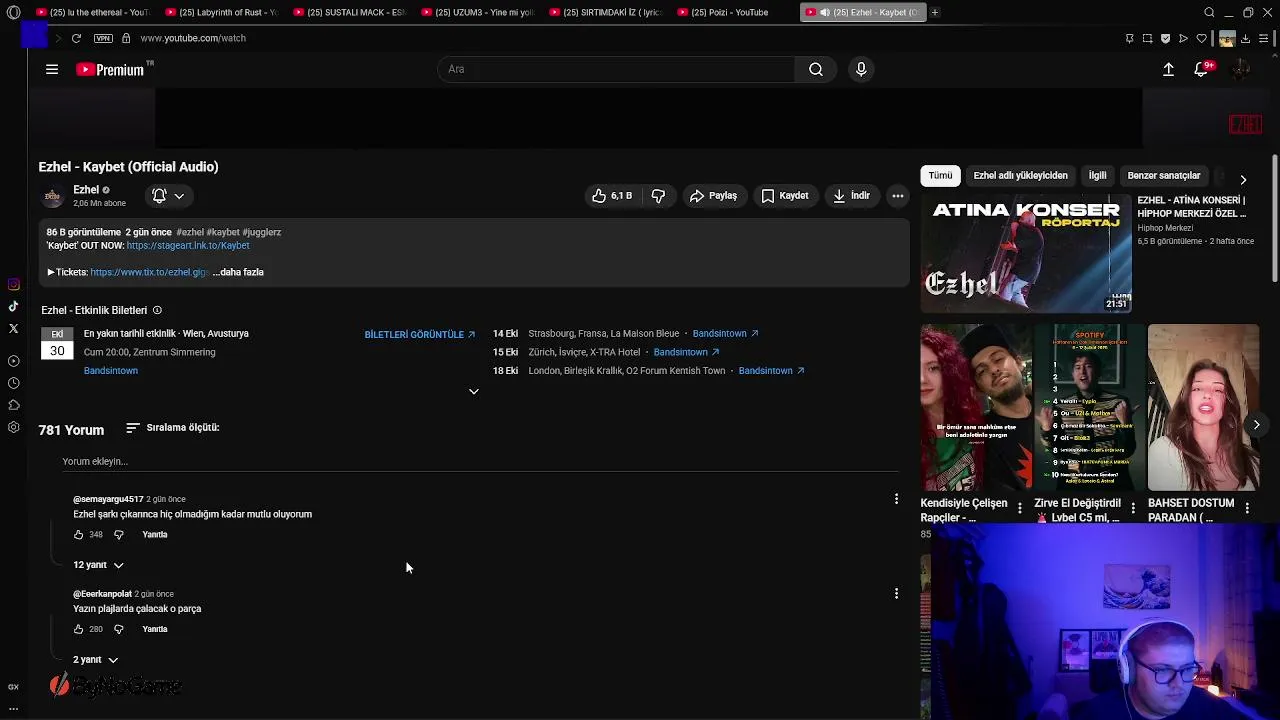Expand the event tickets list chevron
The height and width of the screenshot is (720, 1280).
click(474, 391)
